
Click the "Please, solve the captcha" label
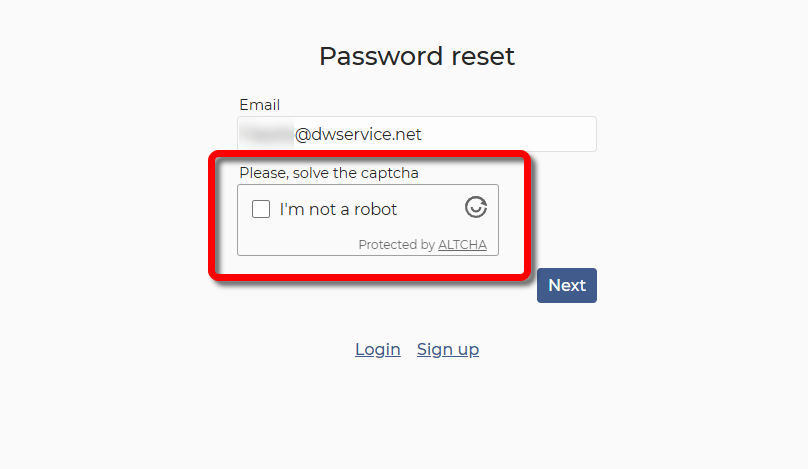coord(328,173)
